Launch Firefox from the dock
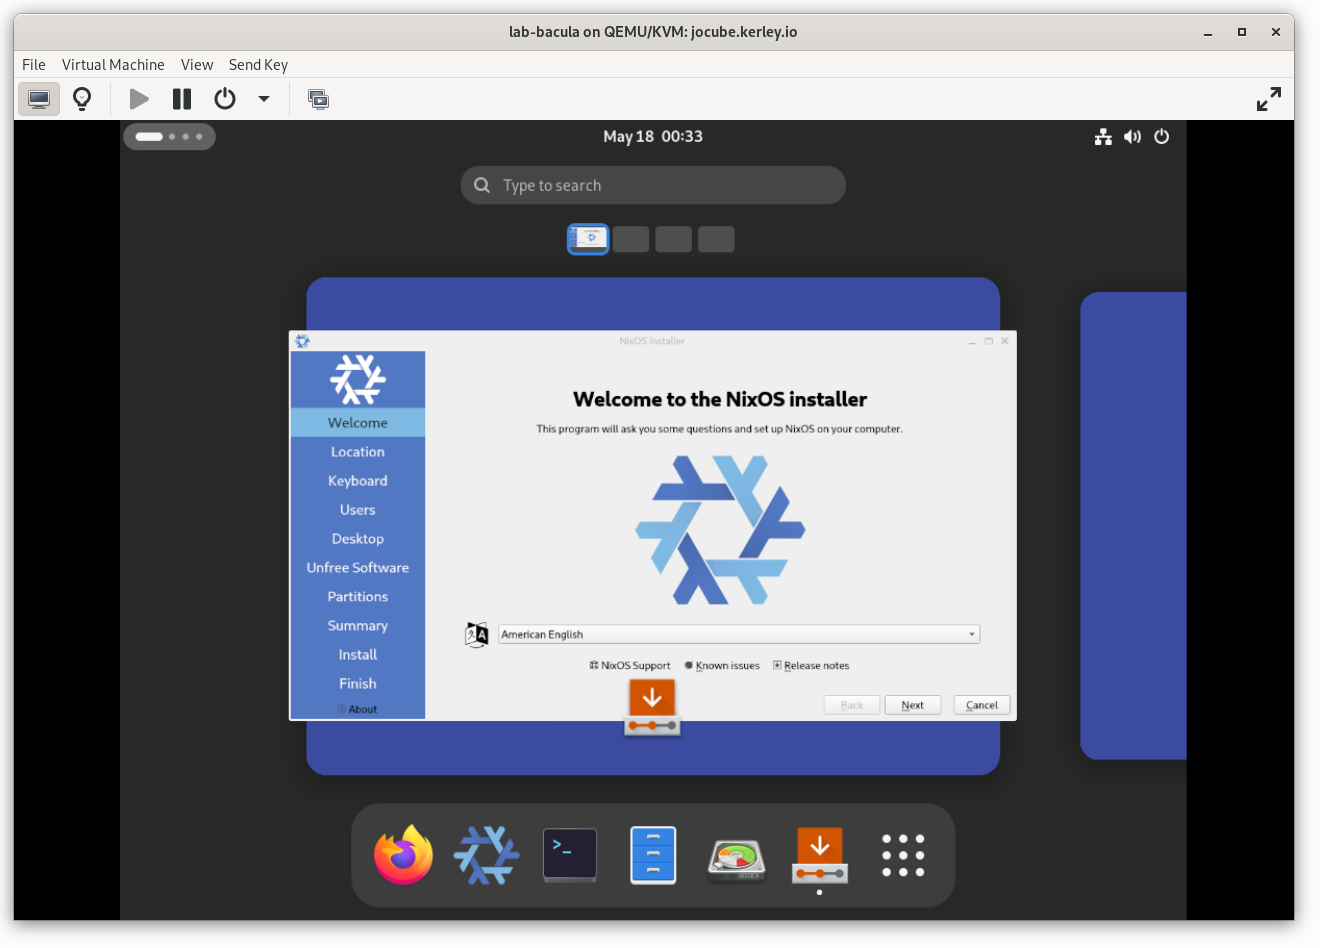 [x=403, y=855]
